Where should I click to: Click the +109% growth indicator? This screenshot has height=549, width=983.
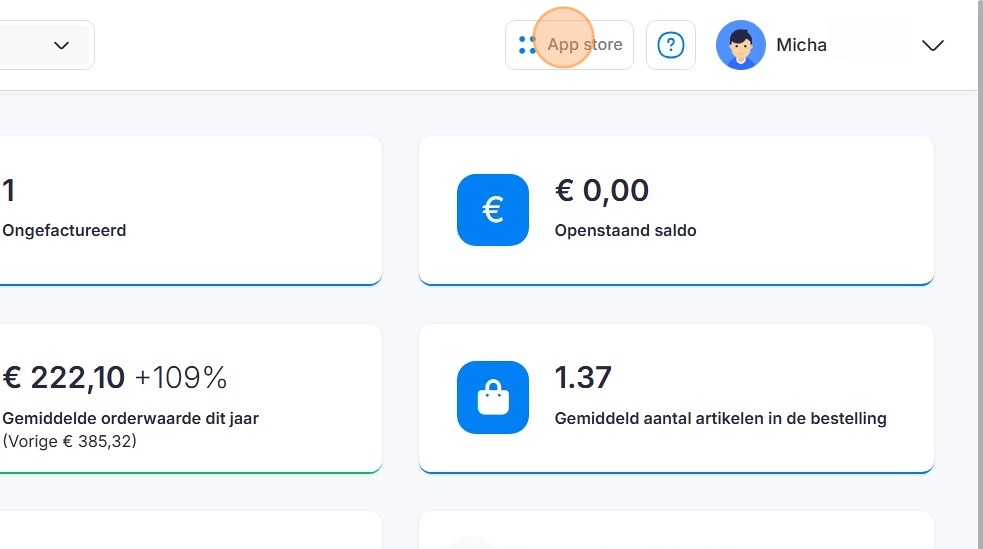pyautogui.click(x=181, y=377)
